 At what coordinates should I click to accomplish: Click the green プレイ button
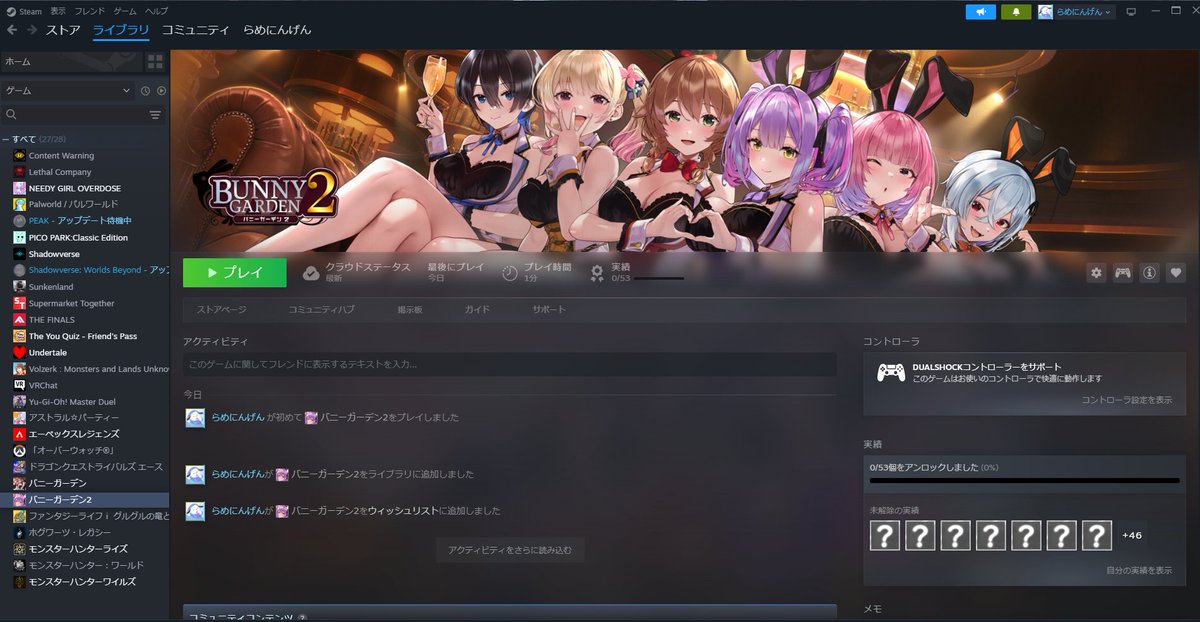235,272
